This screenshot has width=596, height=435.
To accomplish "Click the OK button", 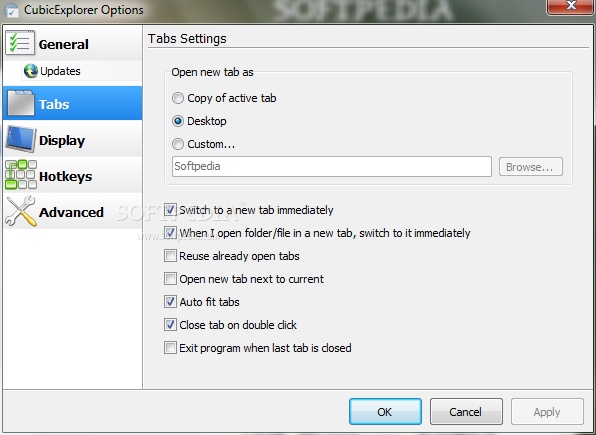I will 385,411.
